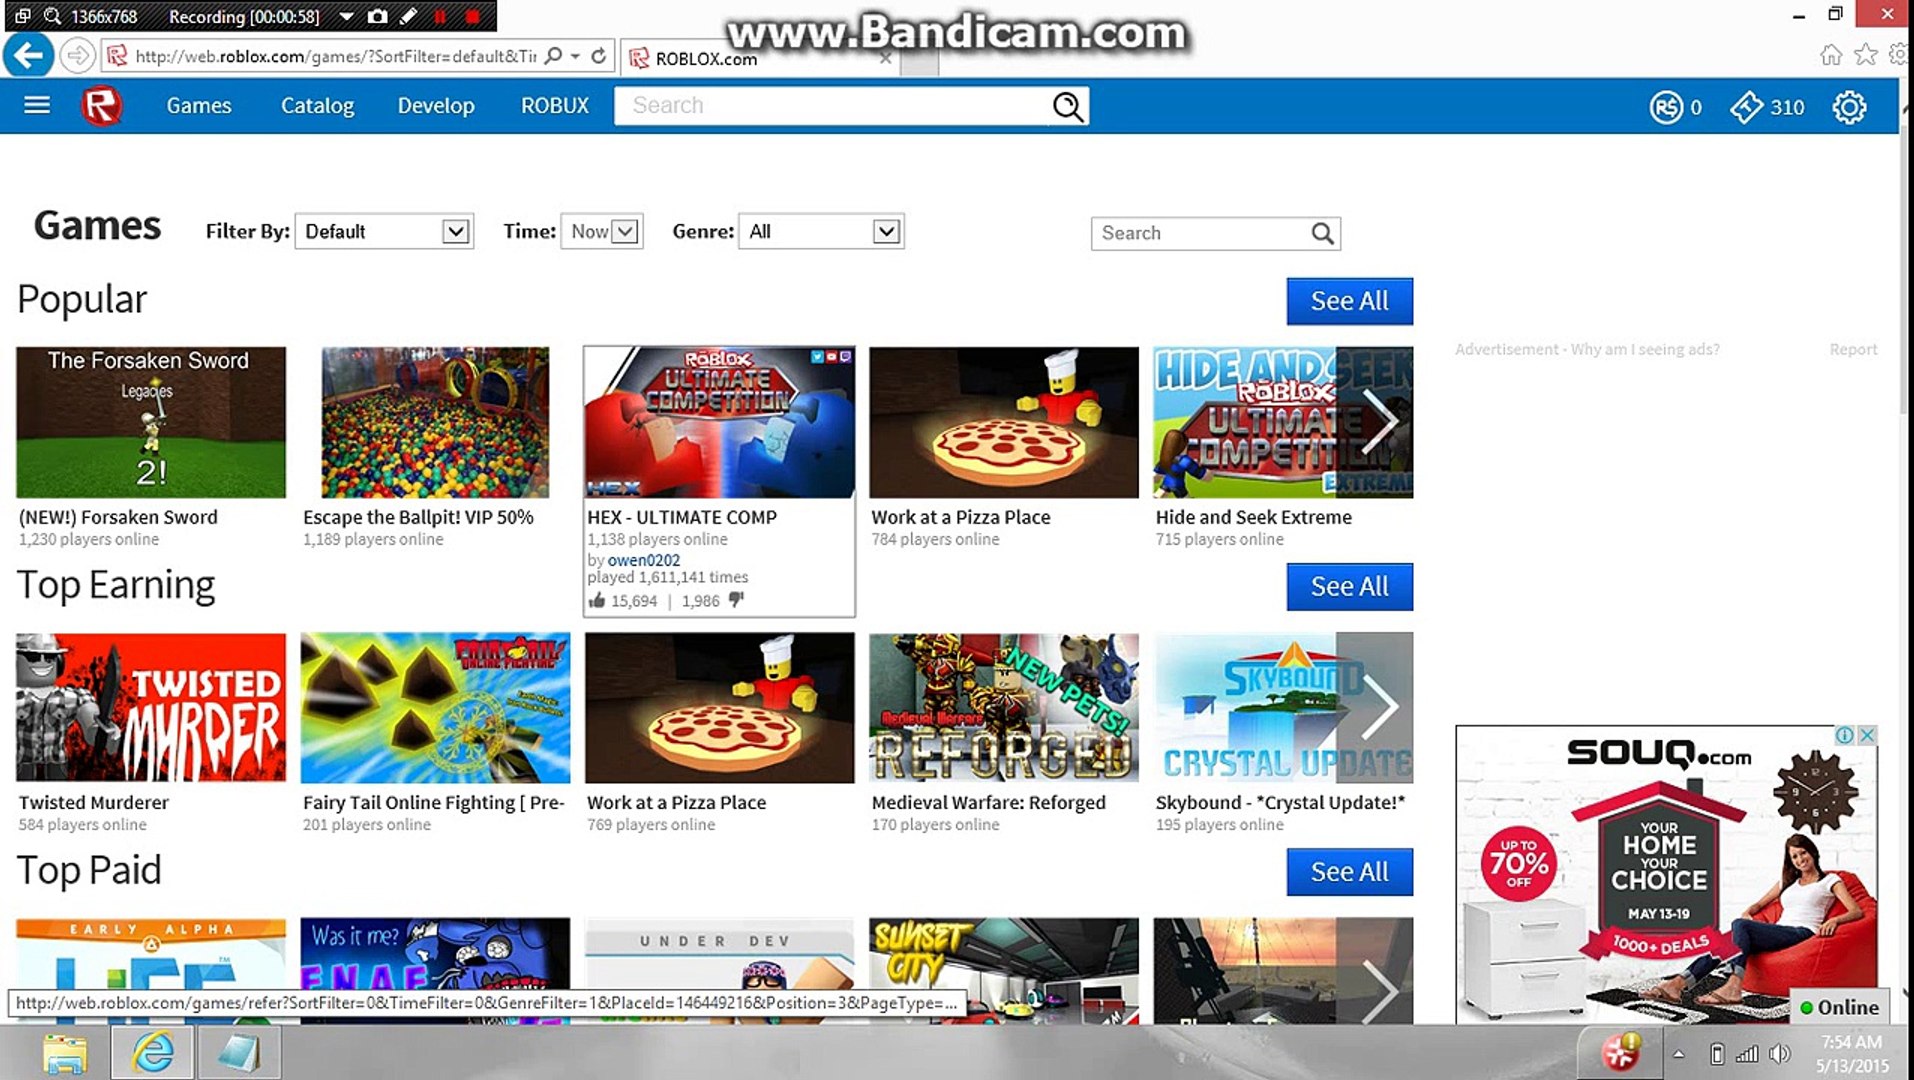This screenshot has width=1914, height=1080.
Task: Click the games search magnifier icon
Action: [x=1322, y=233]
